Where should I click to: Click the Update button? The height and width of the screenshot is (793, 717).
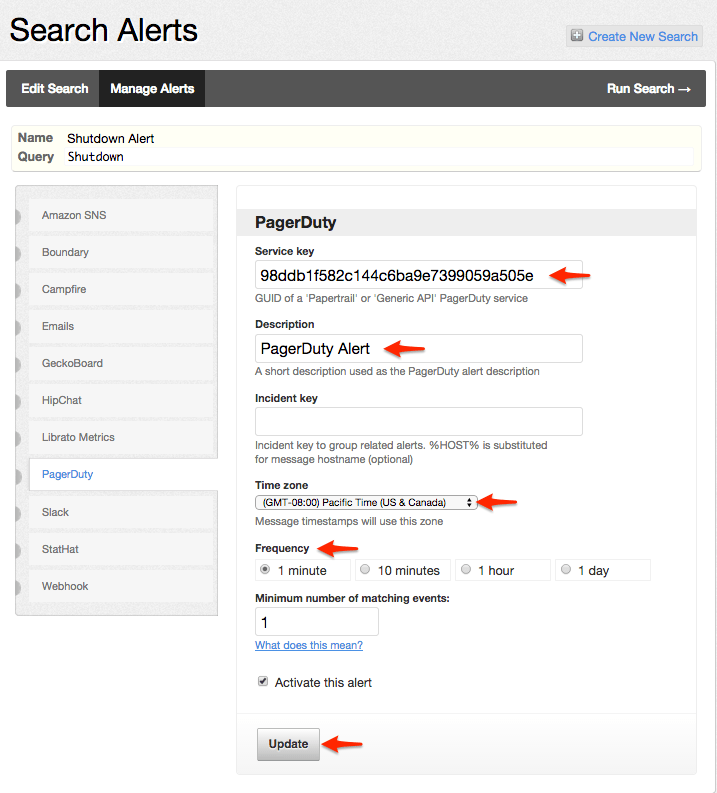click(x=288, y=744)
